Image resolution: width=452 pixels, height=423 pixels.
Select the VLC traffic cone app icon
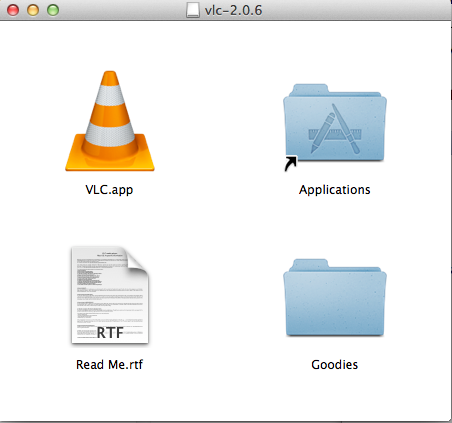(x=110, y=121)
